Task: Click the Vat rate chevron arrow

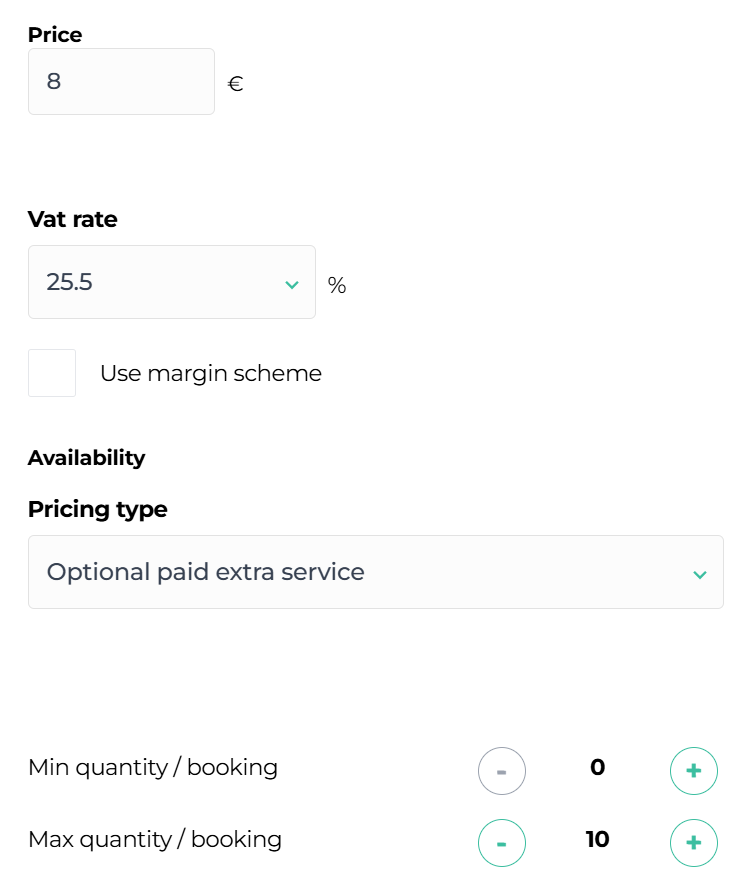Action: coord(292,285)
